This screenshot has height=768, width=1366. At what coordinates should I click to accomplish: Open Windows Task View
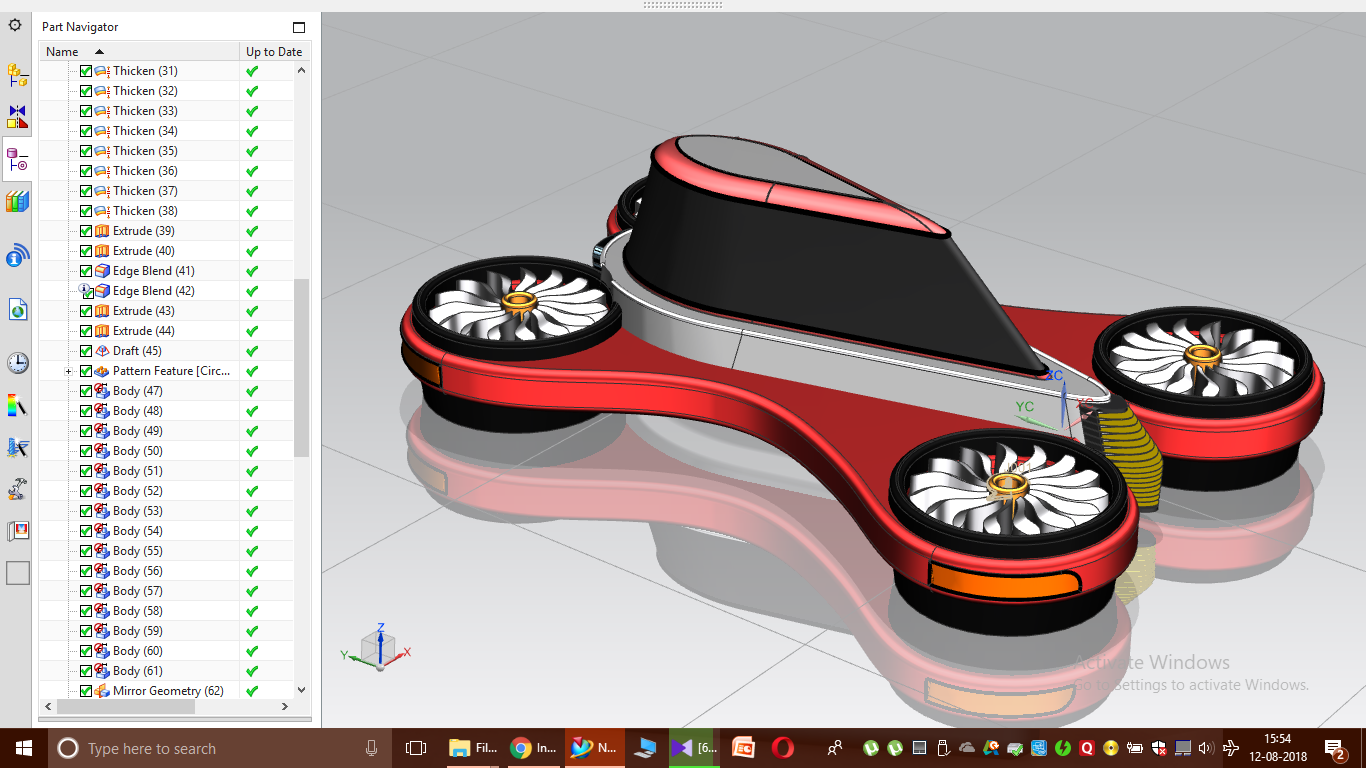point(416,748)
